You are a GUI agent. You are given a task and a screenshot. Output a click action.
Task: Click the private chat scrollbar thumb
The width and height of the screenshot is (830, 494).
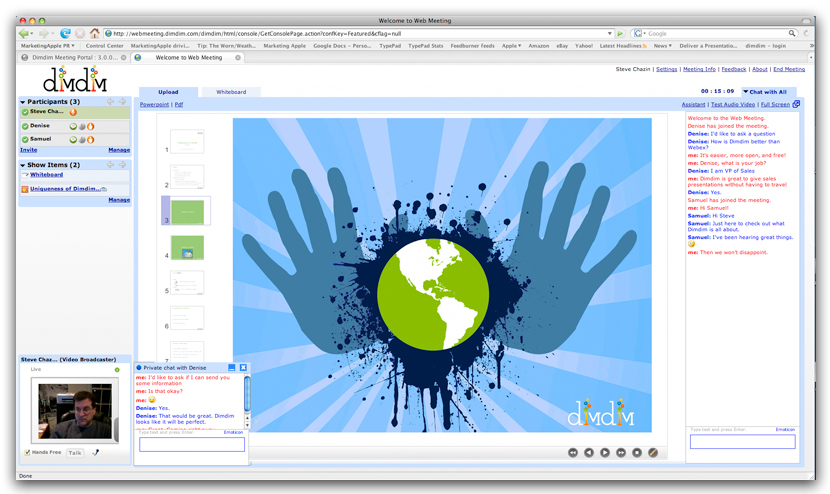click(x=247, y=393)
